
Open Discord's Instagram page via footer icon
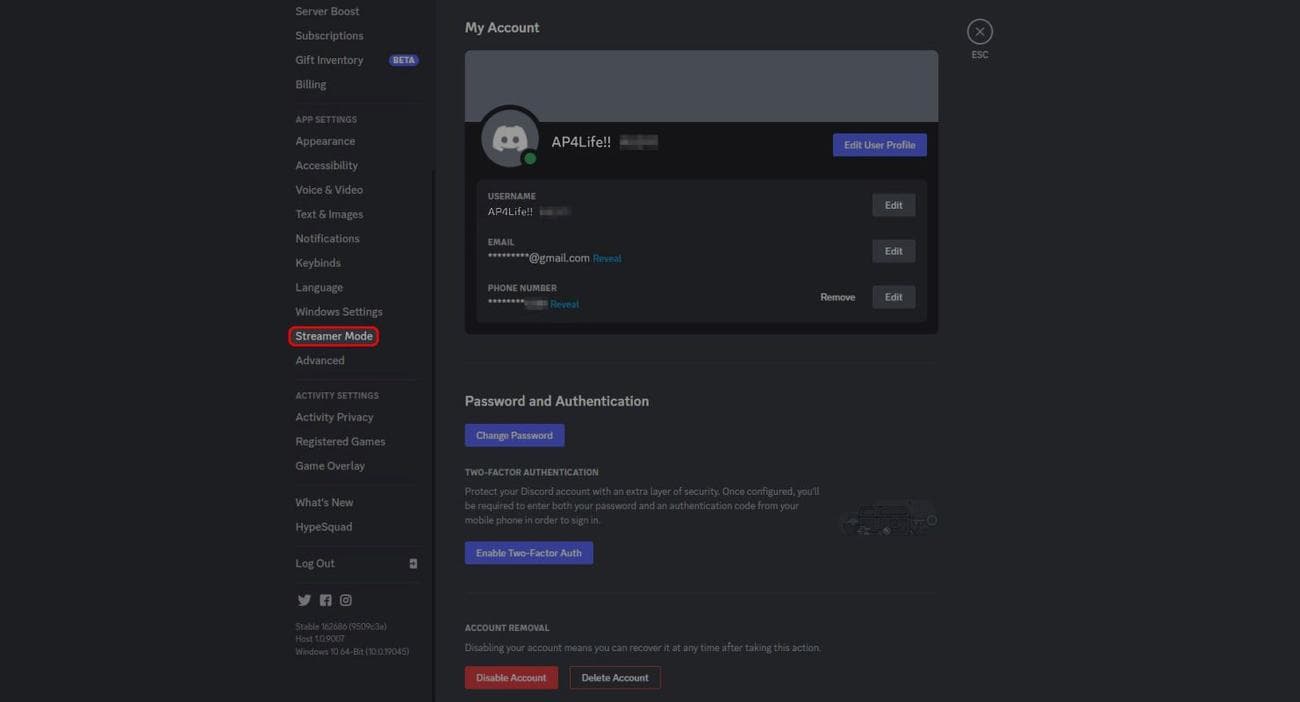click(345, 599)
